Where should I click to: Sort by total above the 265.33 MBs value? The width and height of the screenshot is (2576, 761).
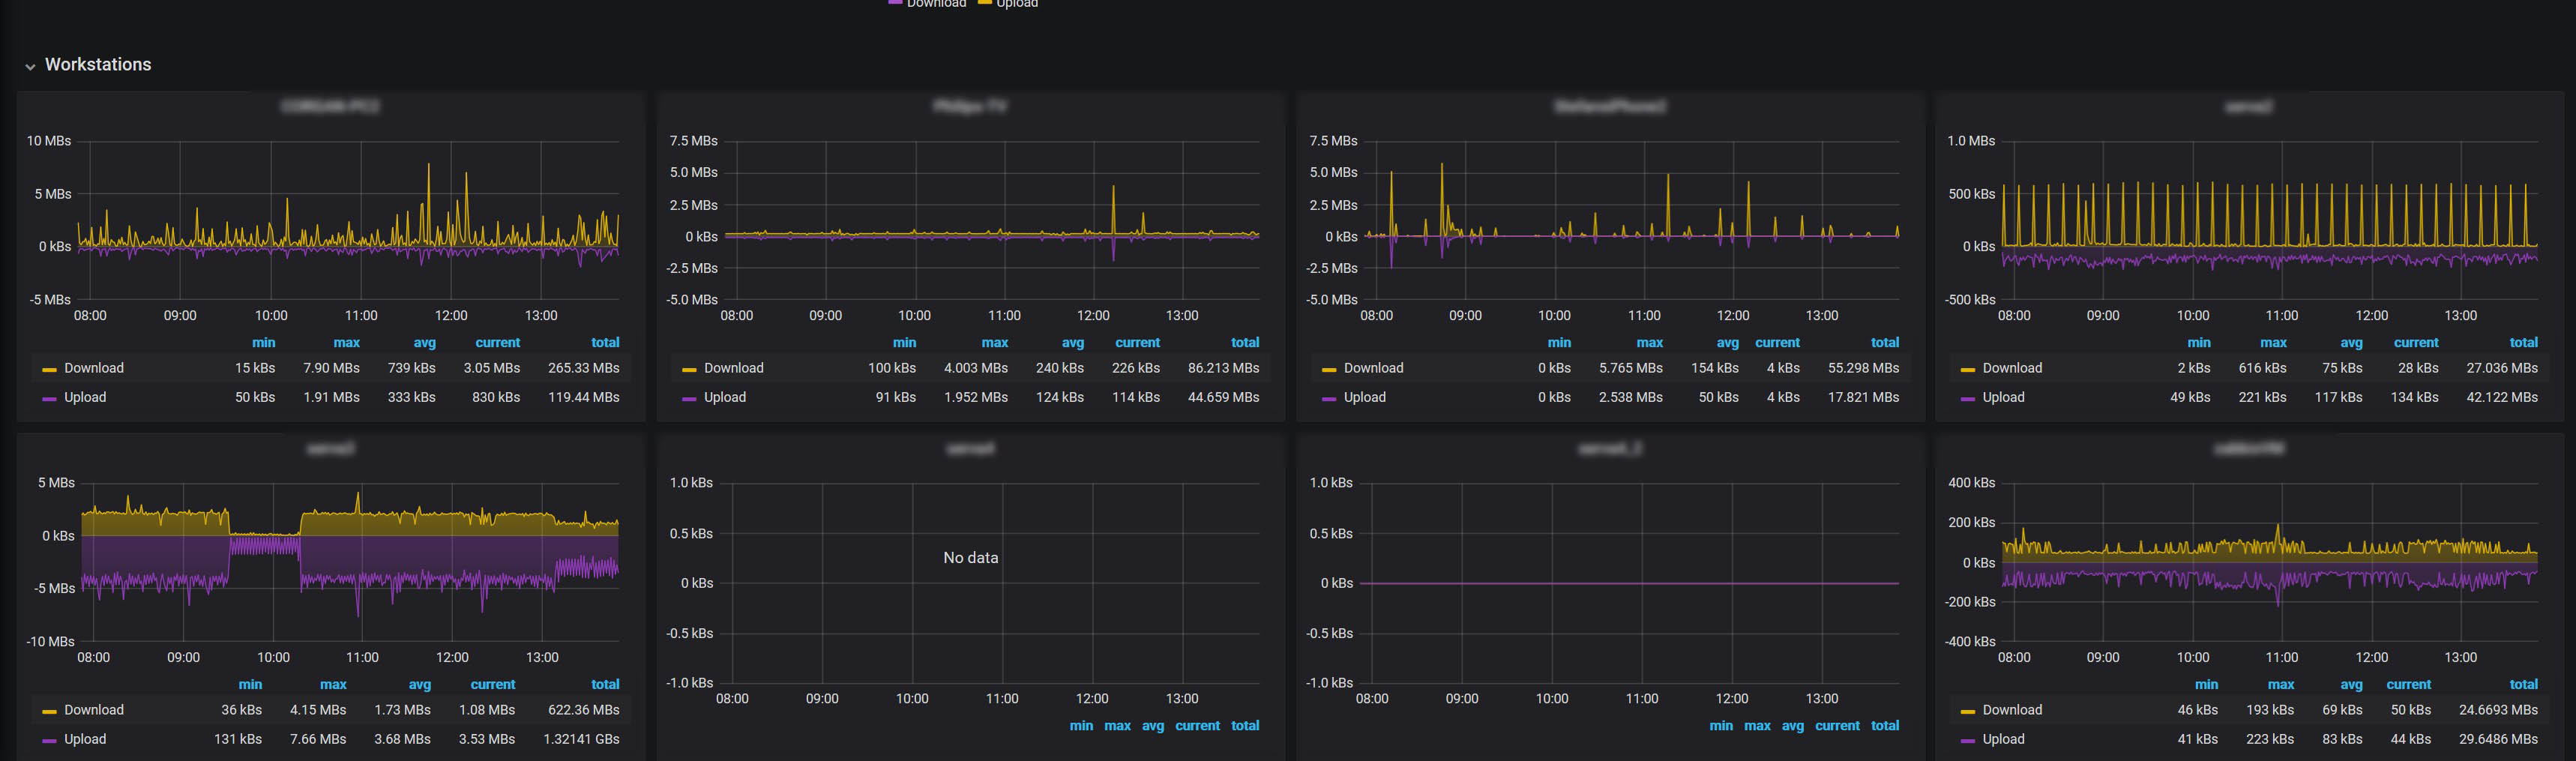(605, 342)
